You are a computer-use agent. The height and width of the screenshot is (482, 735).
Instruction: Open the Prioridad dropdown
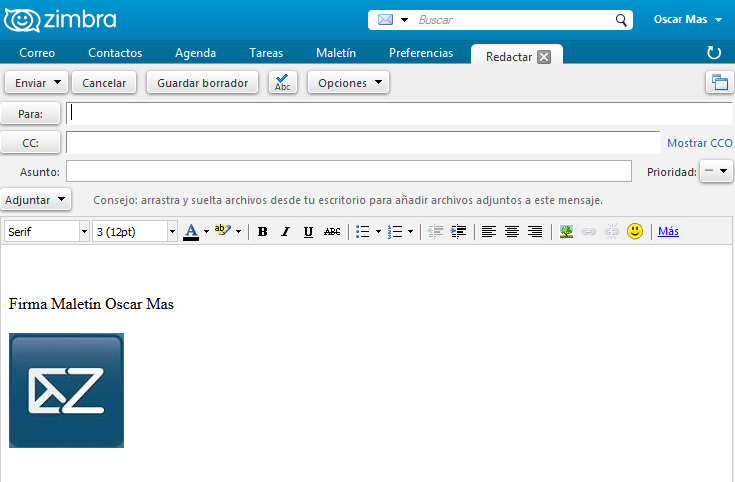(x=716, y=171)
